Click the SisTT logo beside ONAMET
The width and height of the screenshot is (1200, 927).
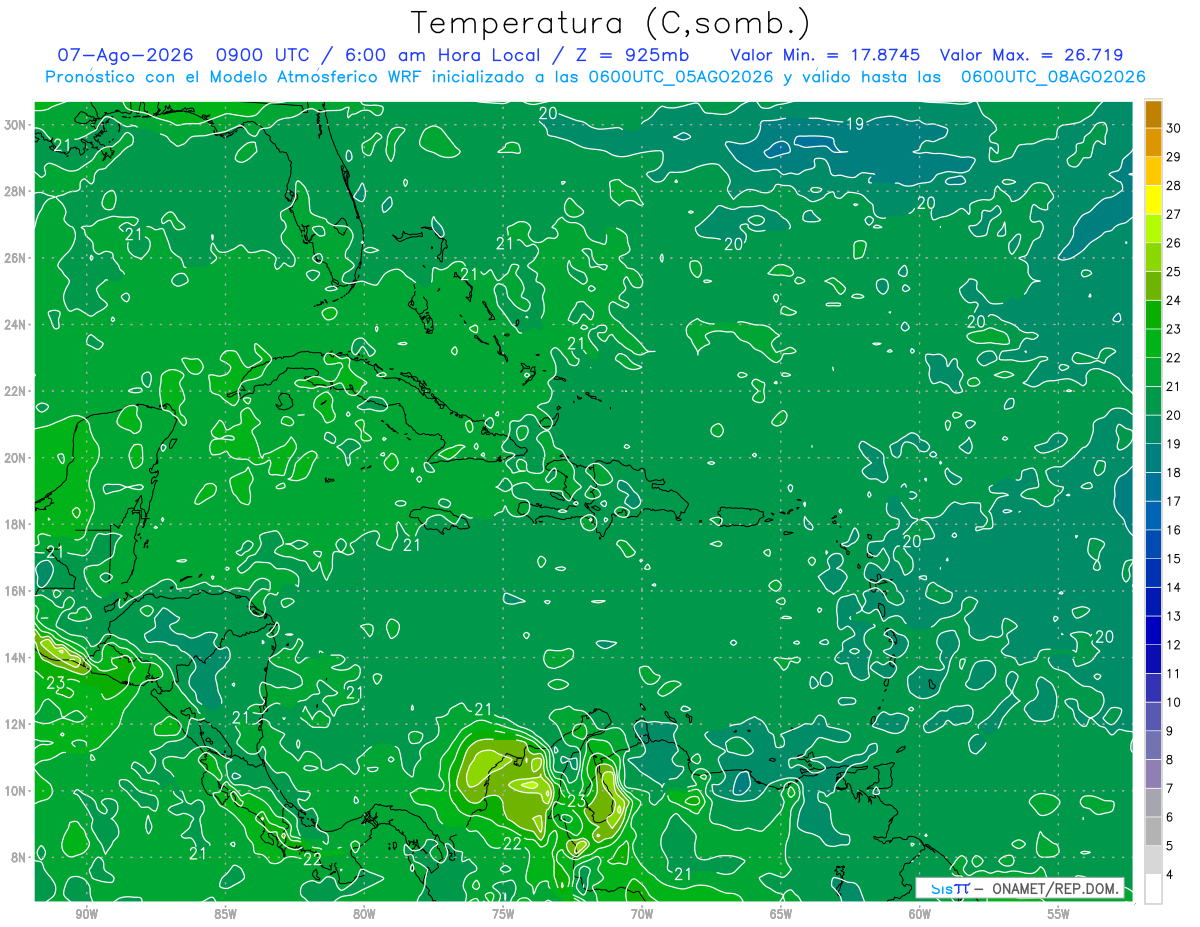click(x=950, y=888)
